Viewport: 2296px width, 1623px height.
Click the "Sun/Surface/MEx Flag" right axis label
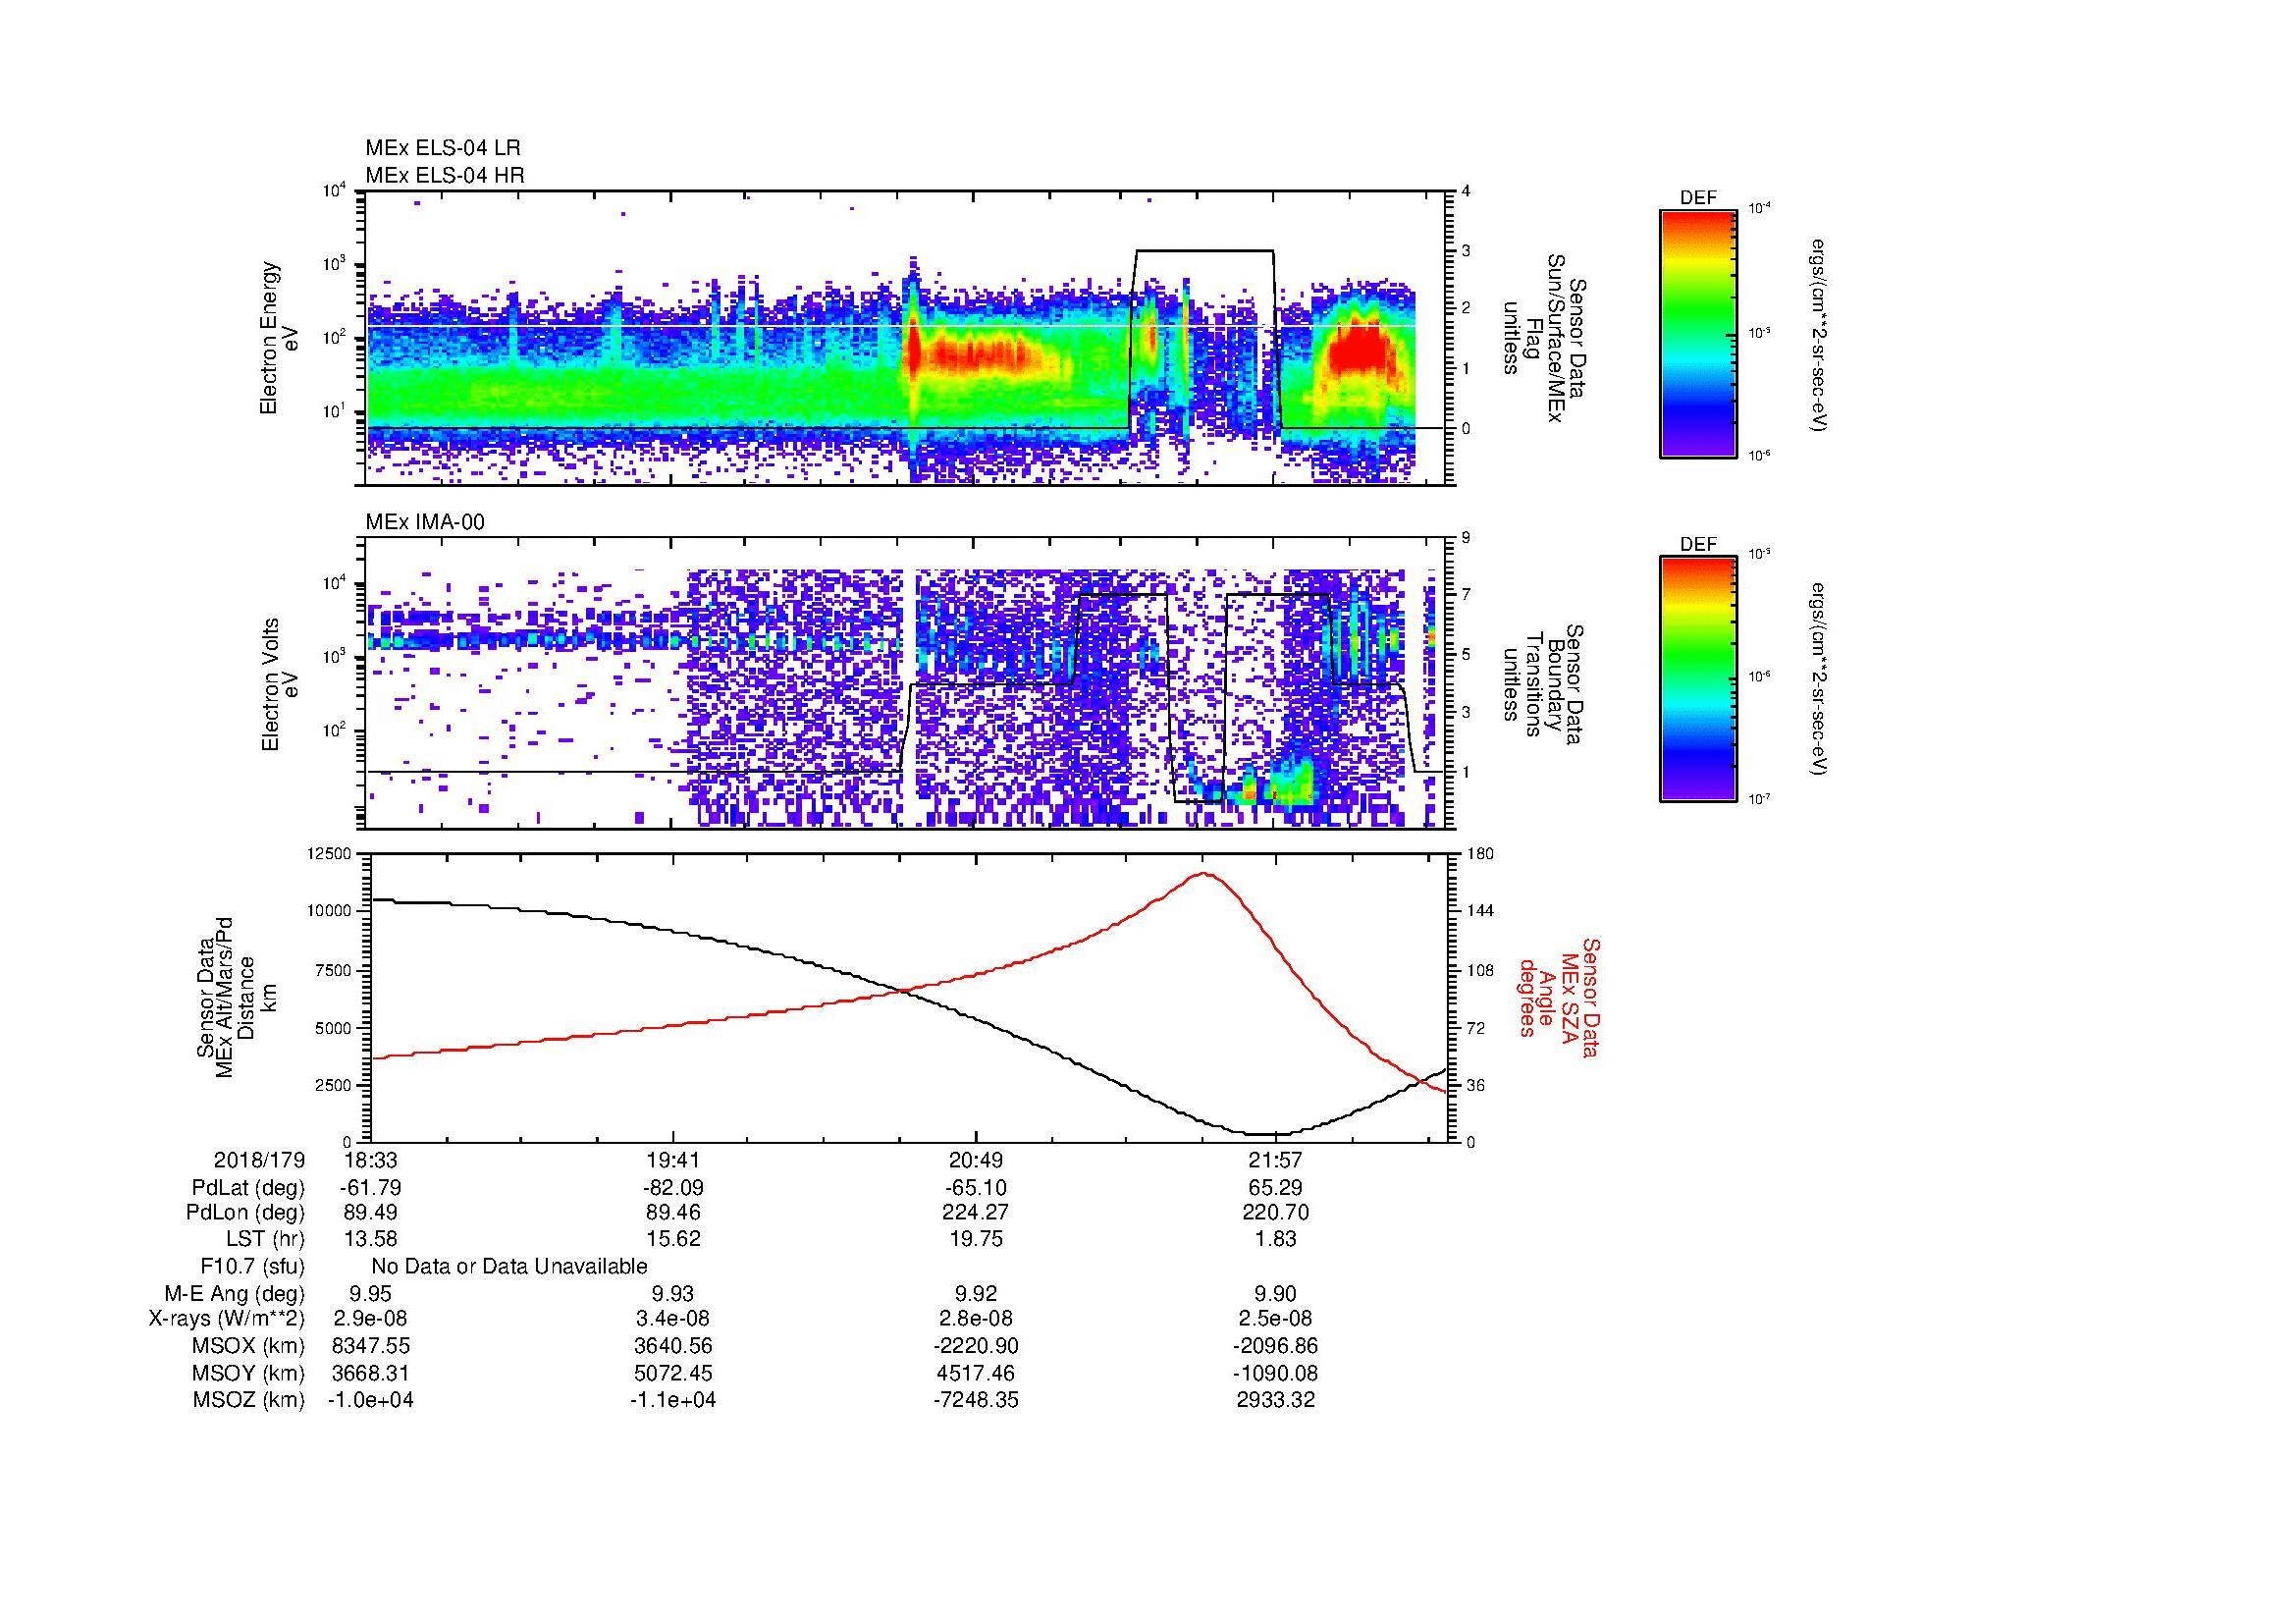coord(1544,338)
